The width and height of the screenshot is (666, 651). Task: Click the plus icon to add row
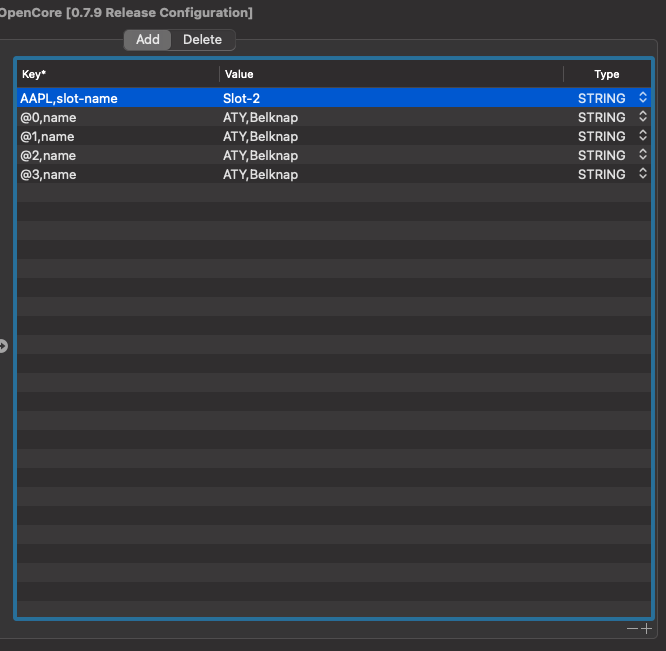click(646, 628)
